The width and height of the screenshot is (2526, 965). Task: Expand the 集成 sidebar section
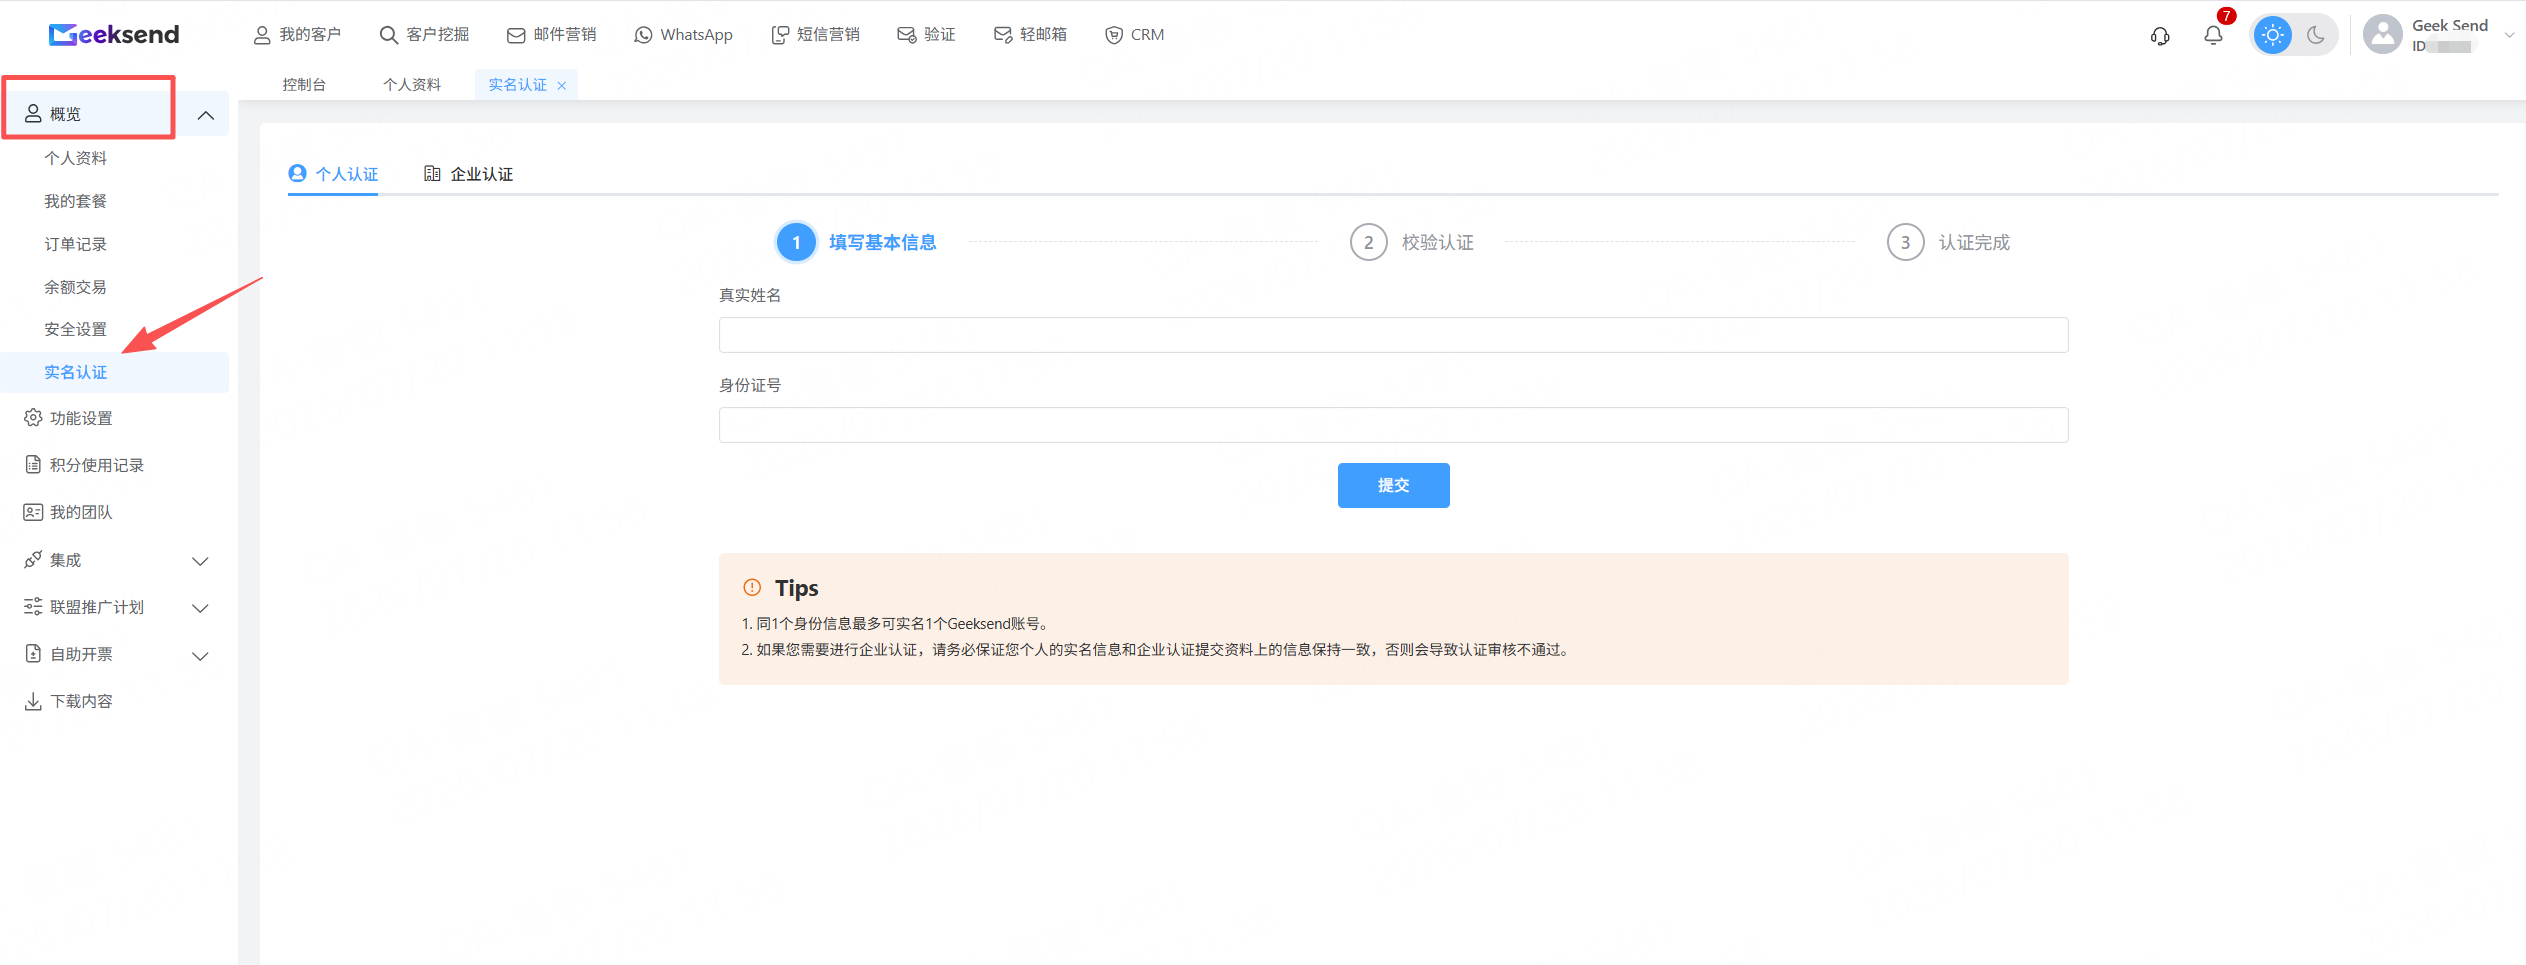(200, 561)
